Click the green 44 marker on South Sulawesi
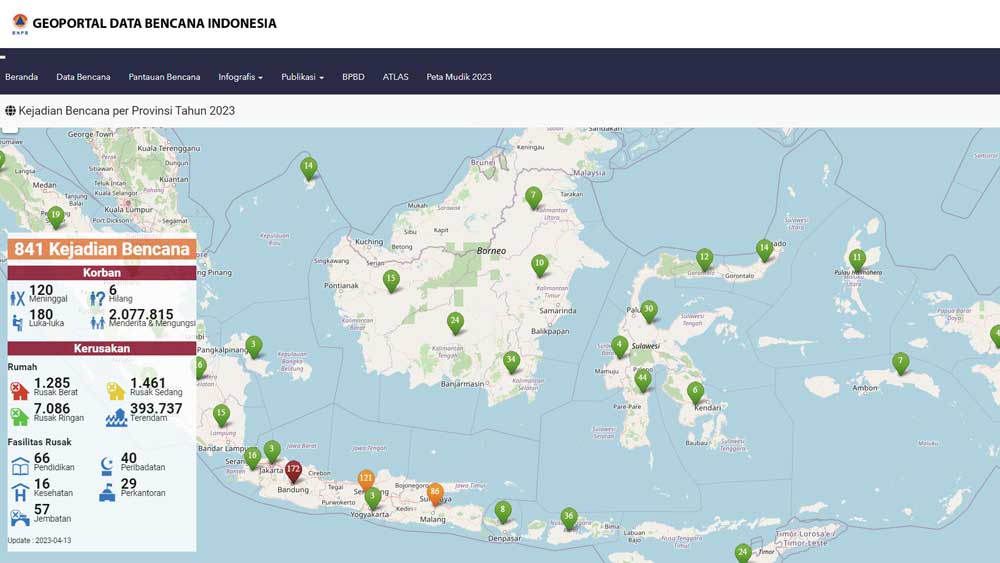This screenshot has height=563, width=1000. pos(643,378)
